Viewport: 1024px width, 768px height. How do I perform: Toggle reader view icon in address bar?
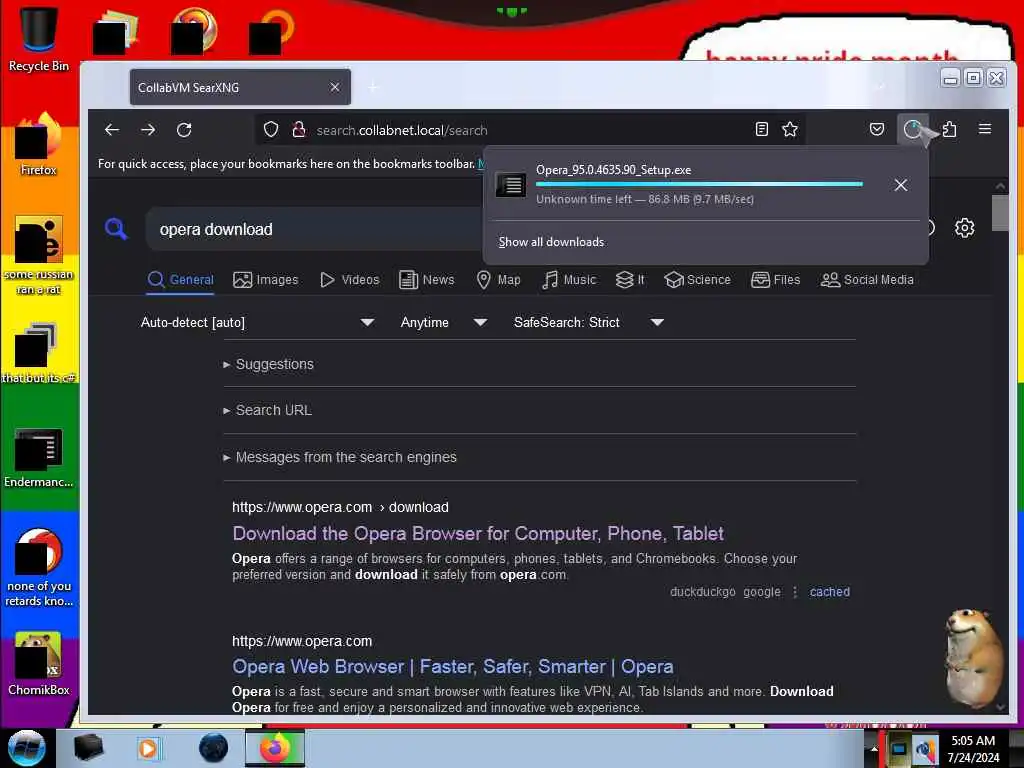coord(761,129)
